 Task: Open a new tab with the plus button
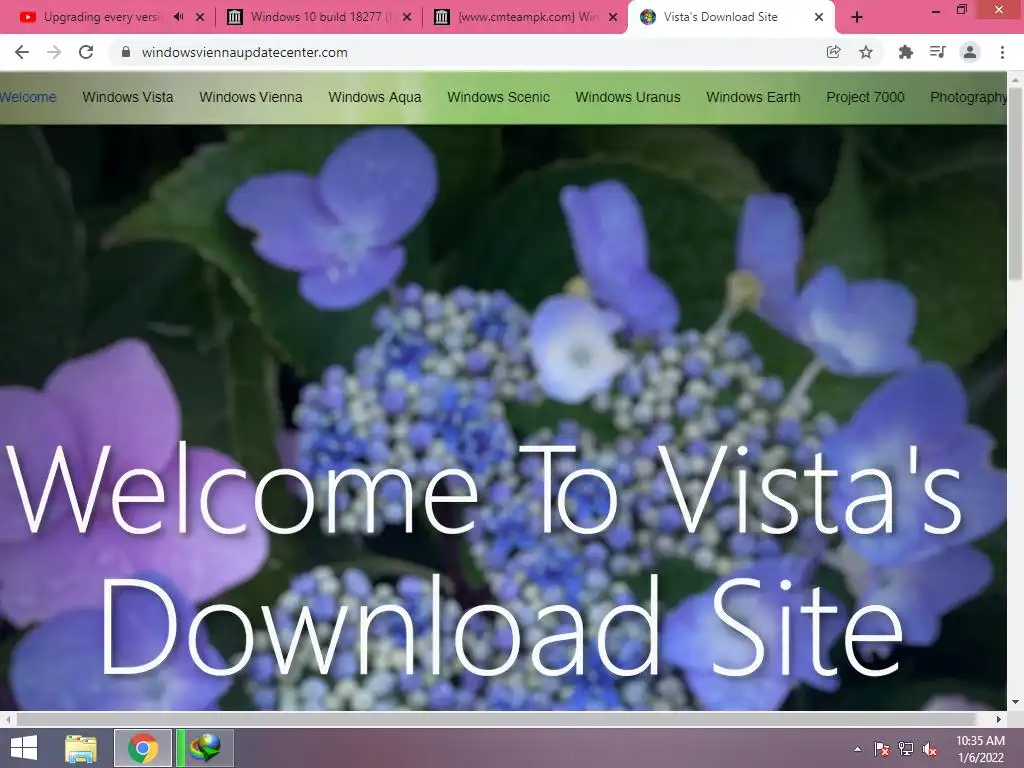pos(857,18)
